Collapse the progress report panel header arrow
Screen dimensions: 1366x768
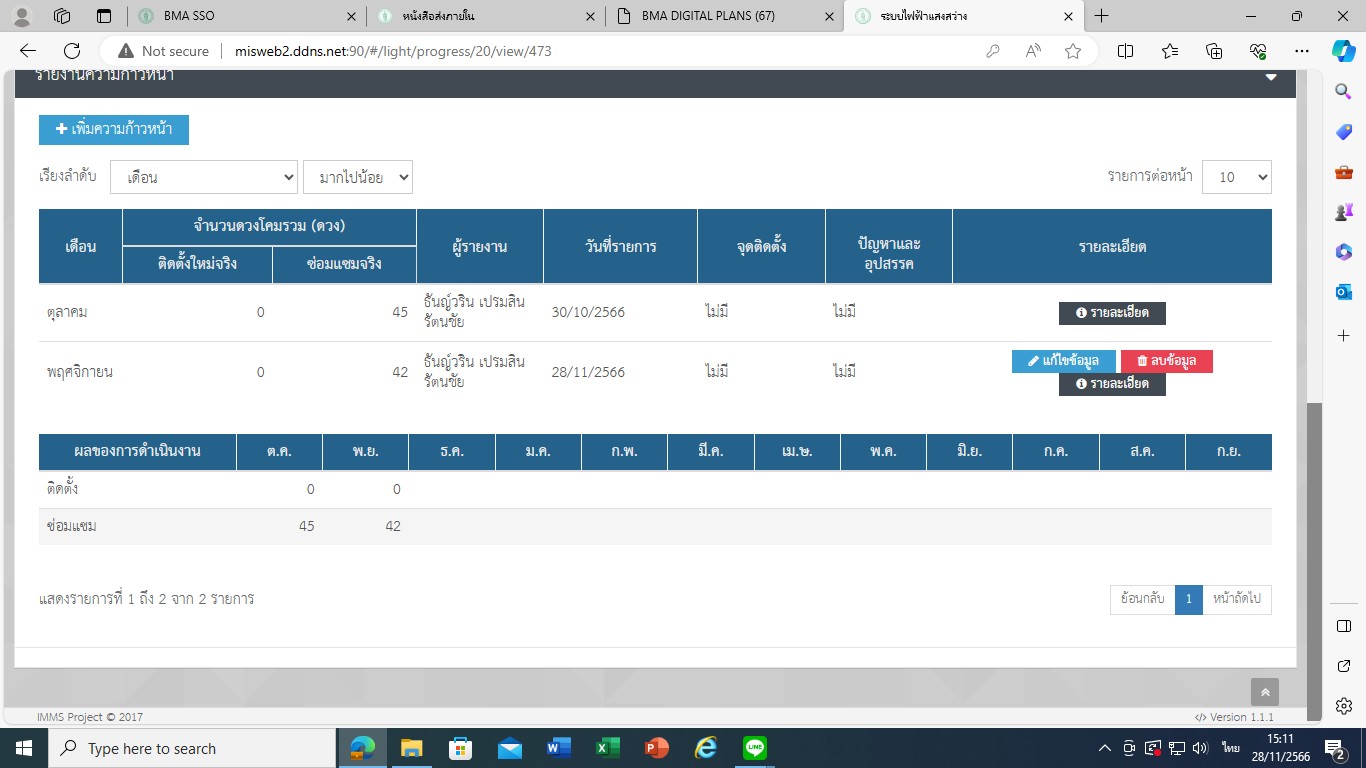tap(1271, 77)
